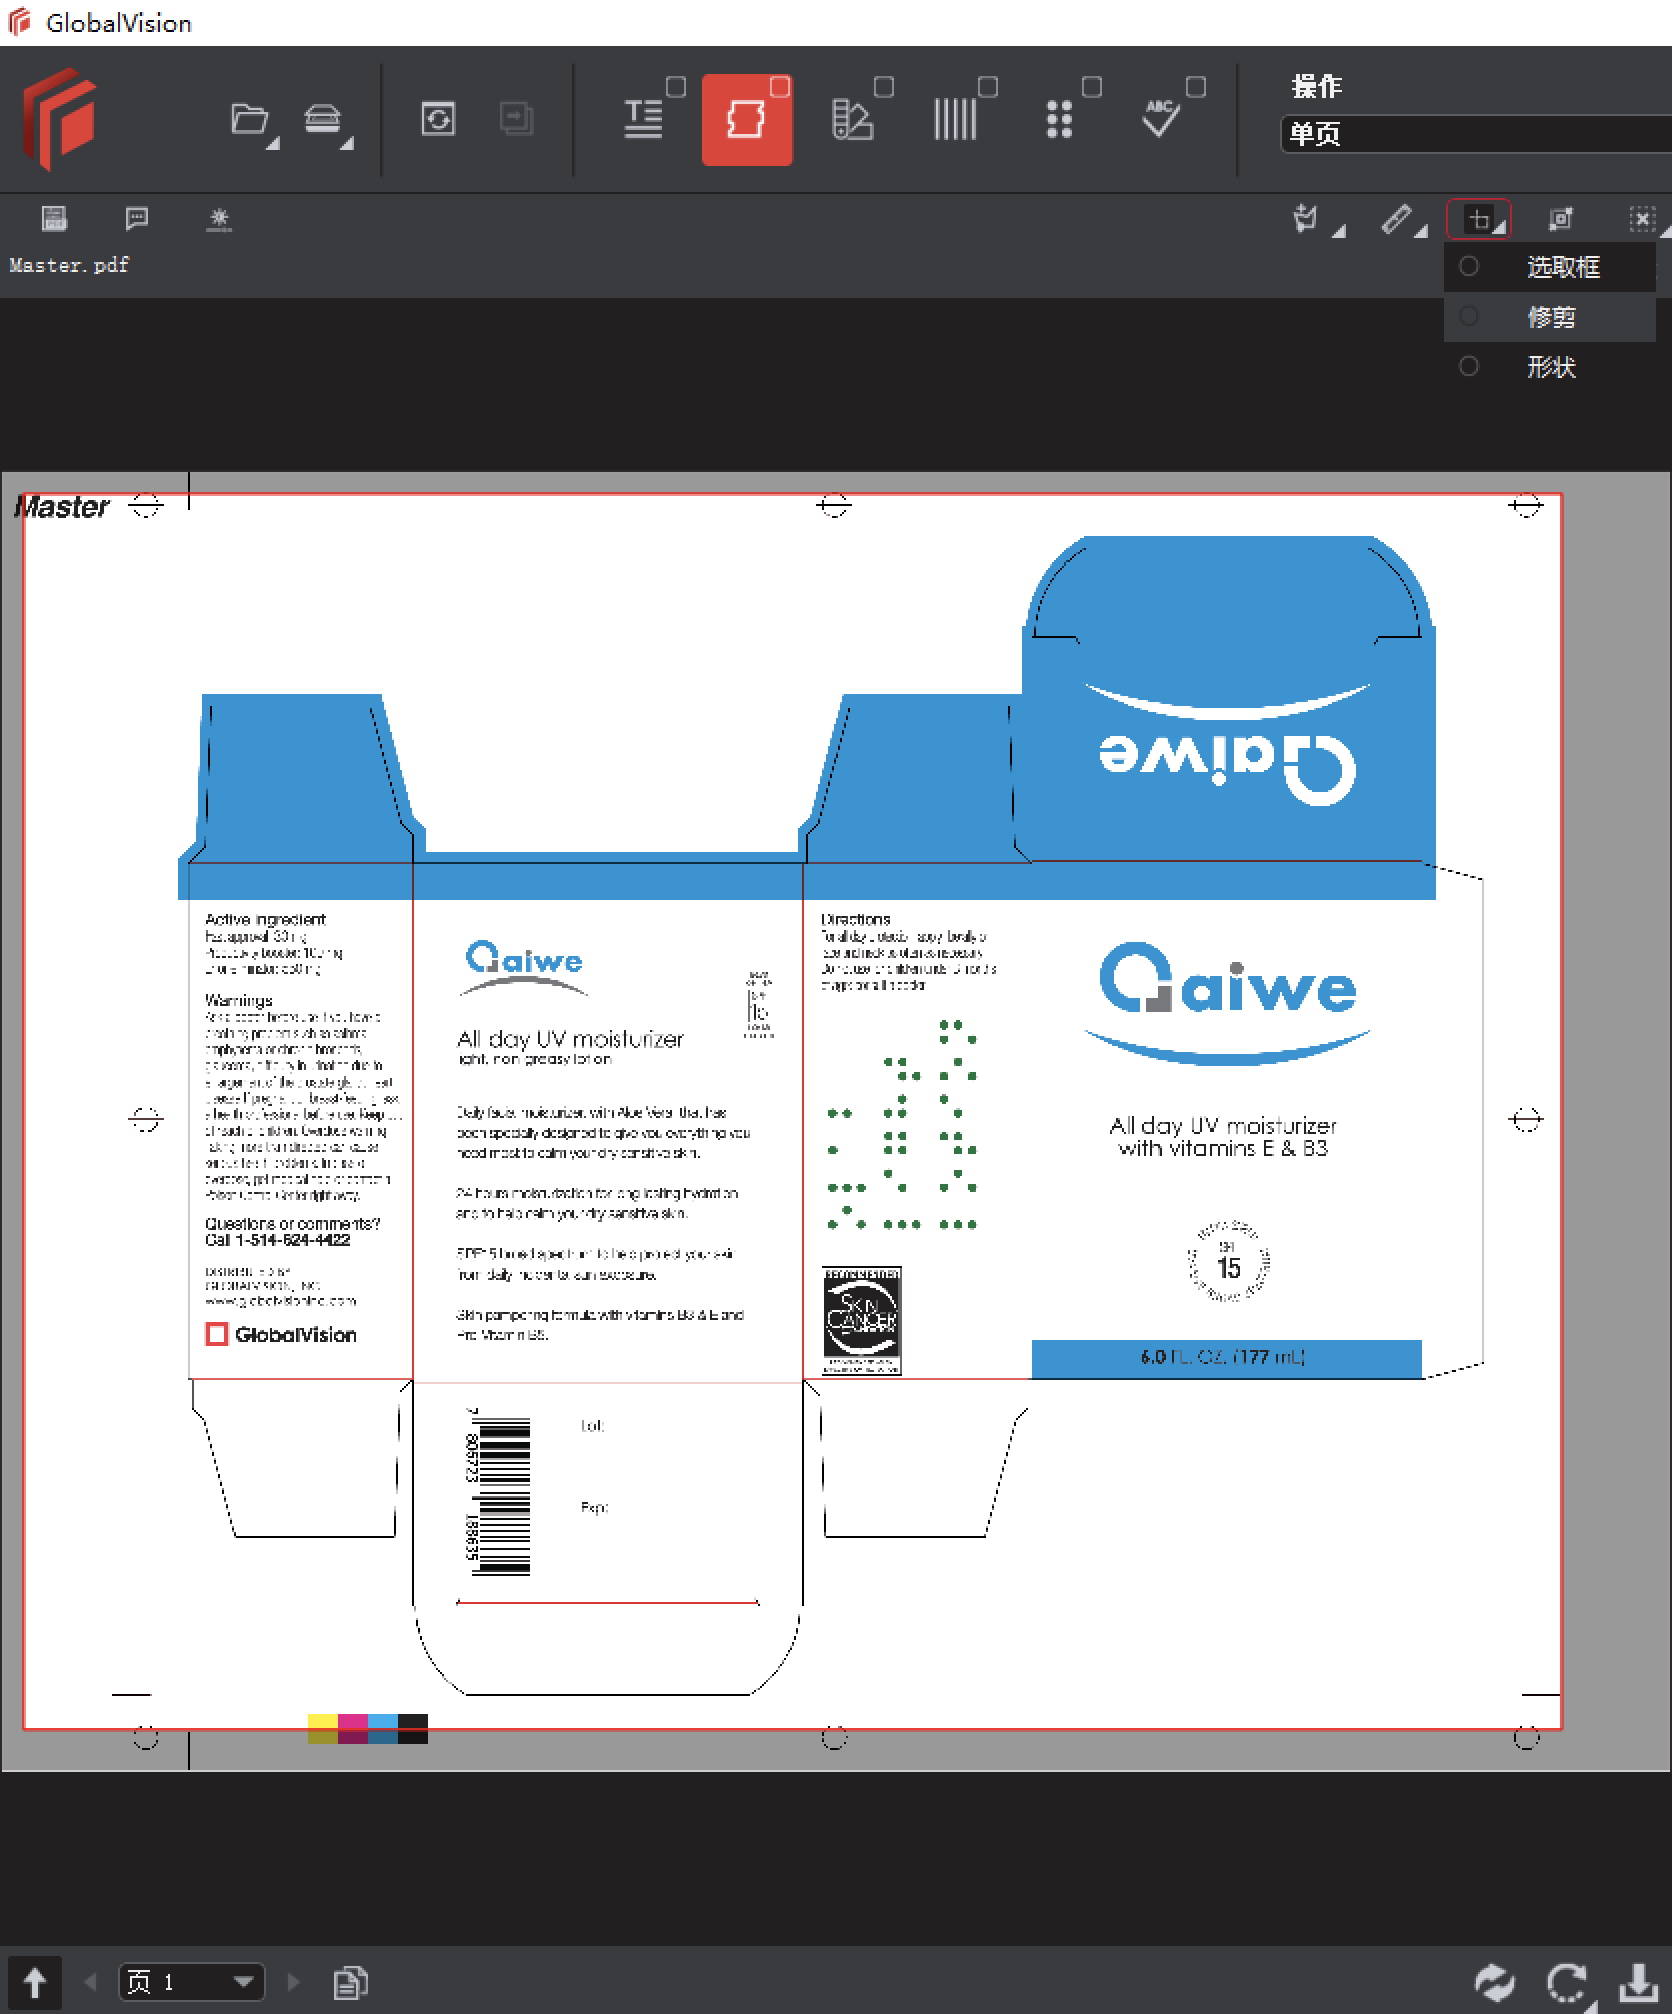The width and height of the screenshot is (1672, 2014).
Task: Tick the checkbox on braille inspection mode
Action: (1092, 87)
